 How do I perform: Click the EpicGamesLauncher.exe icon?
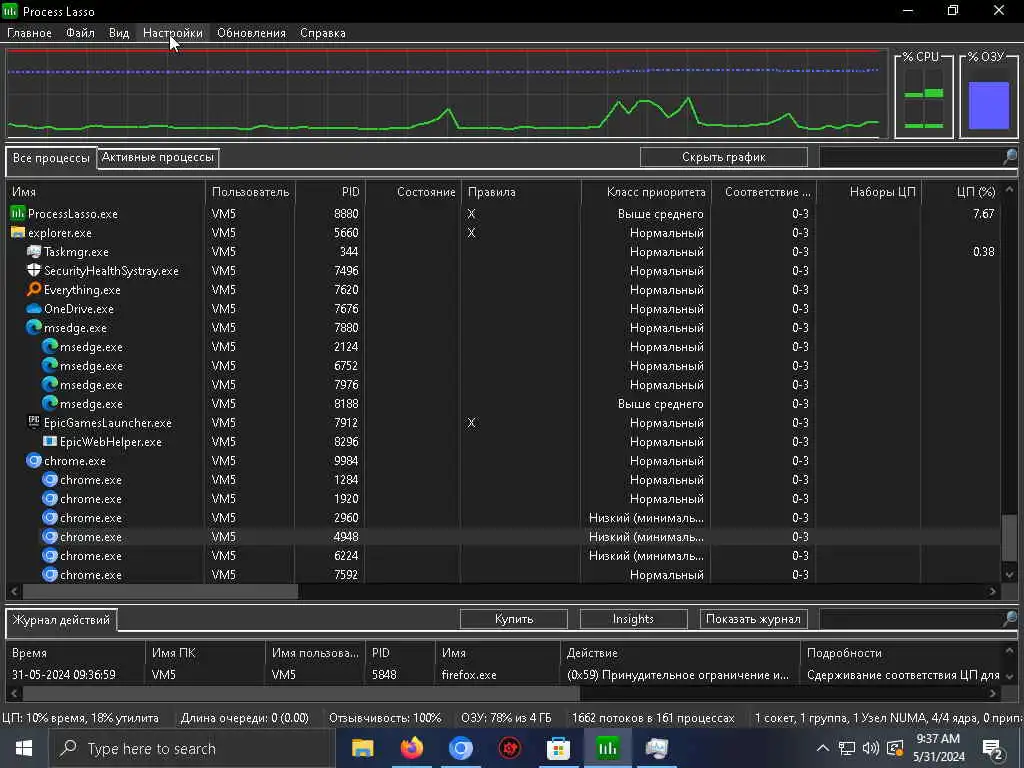point(34,423)
